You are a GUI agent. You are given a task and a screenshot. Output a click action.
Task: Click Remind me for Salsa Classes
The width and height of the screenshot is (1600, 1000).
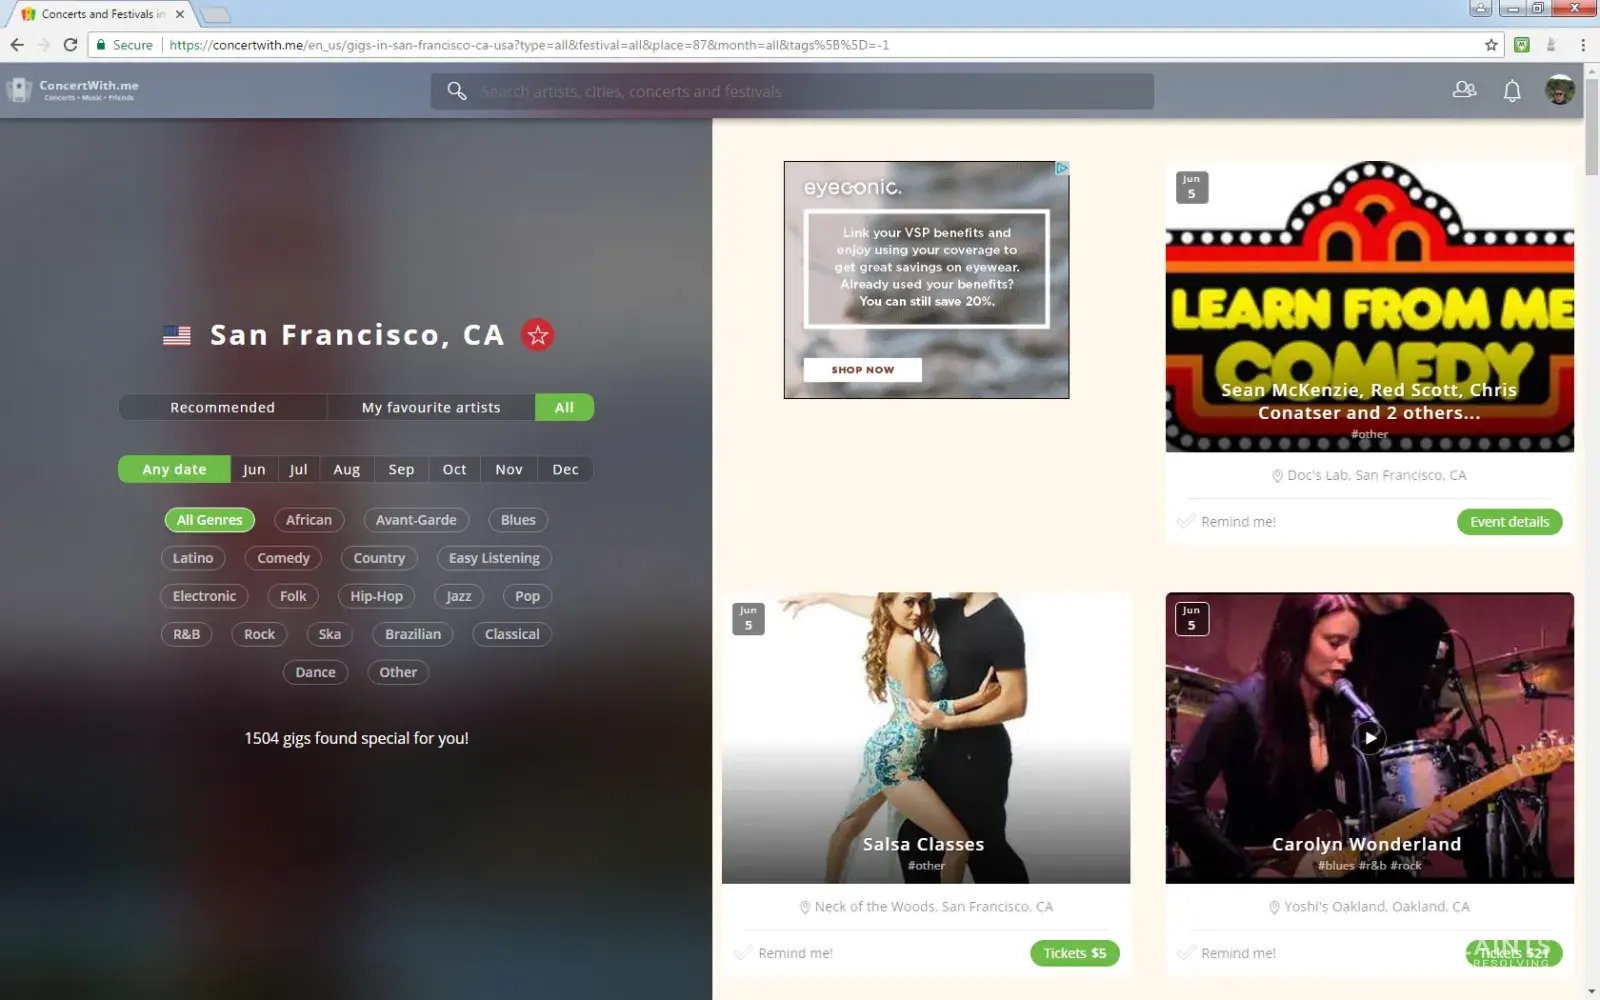(x=784, y=953)
